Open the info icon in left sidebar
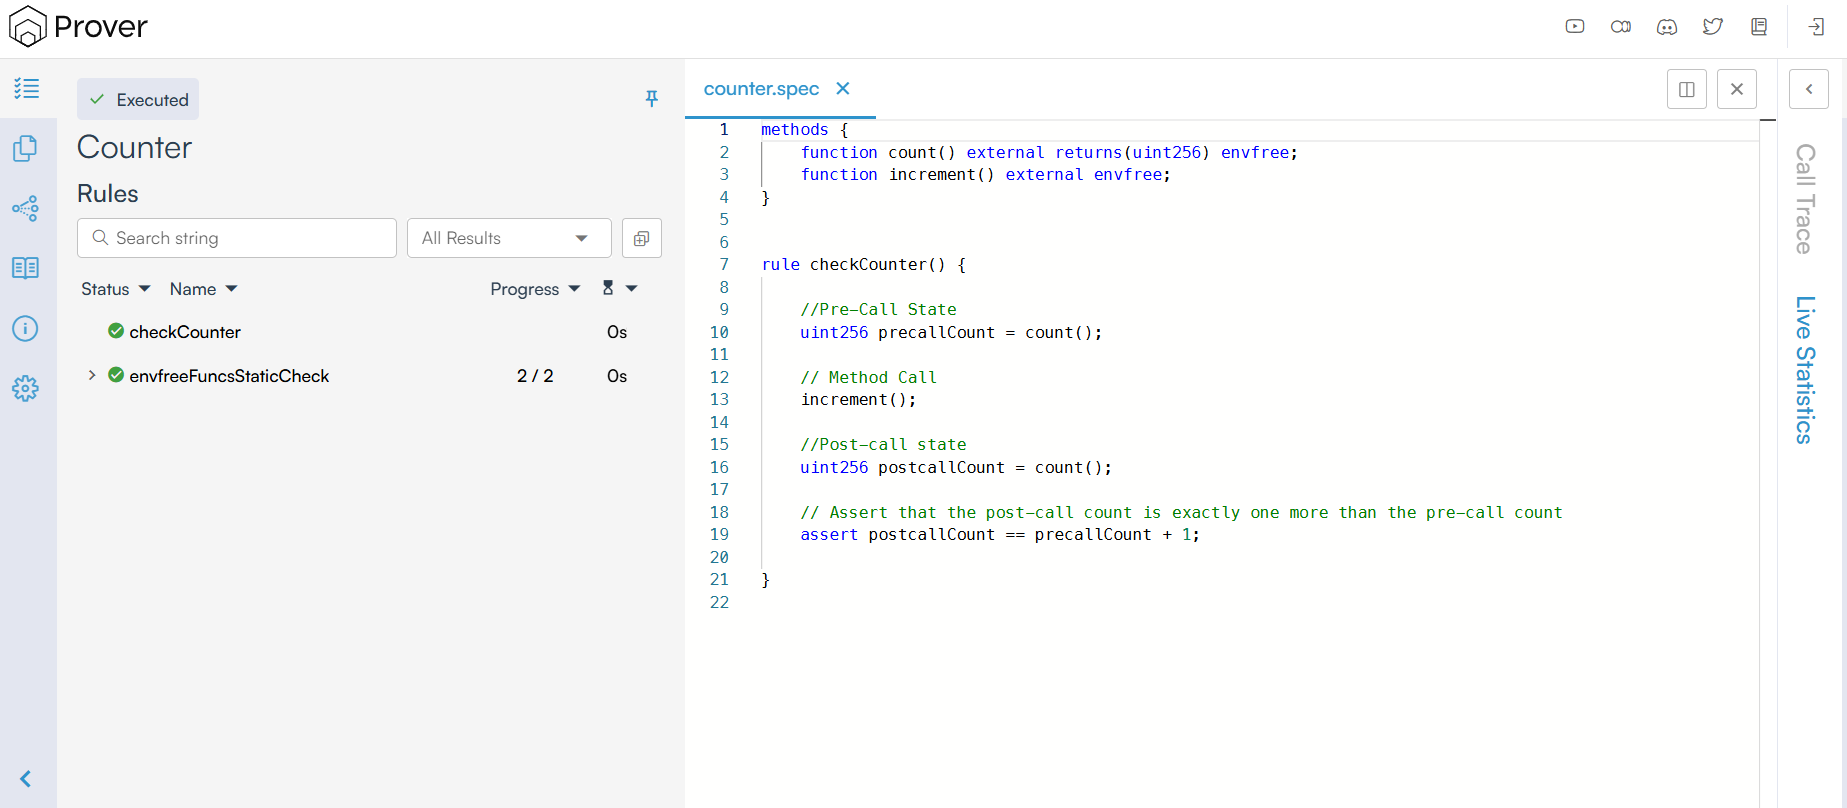The width and height of the screenshot is (1847, 808). (x=26, y=328)
